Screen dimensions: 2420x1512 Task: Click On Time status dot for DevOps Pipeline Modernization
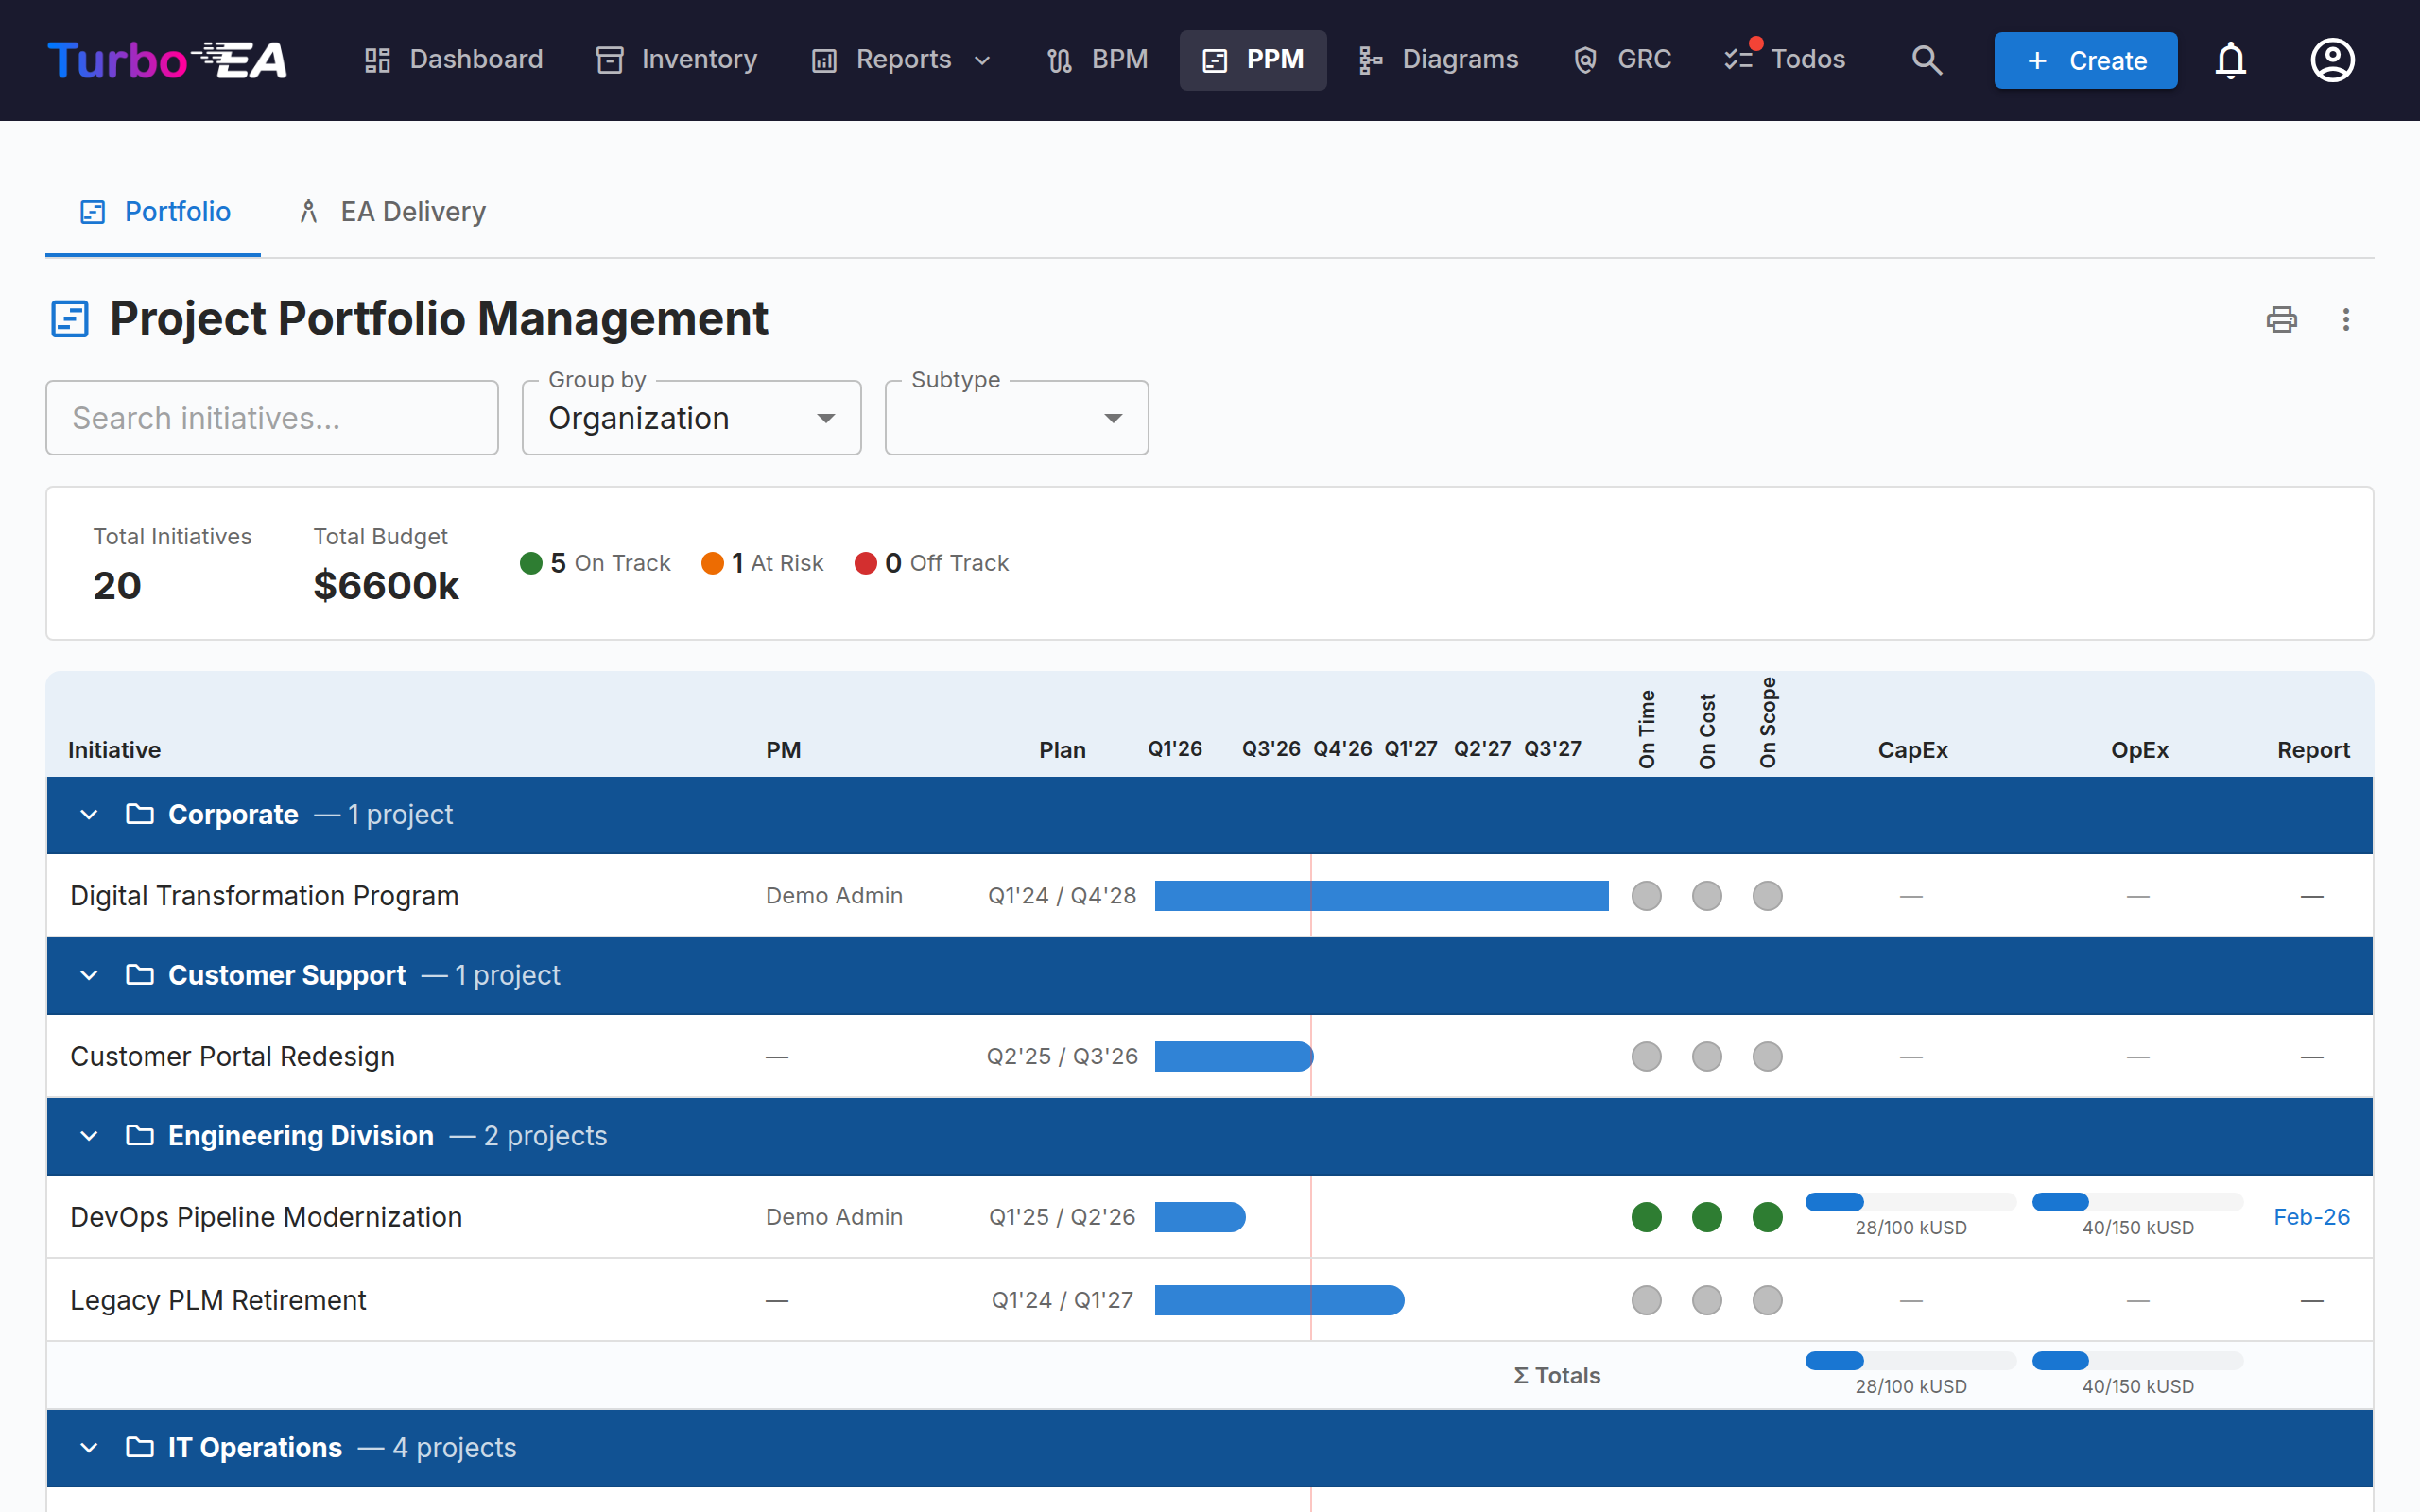tap(1646, 1217)
